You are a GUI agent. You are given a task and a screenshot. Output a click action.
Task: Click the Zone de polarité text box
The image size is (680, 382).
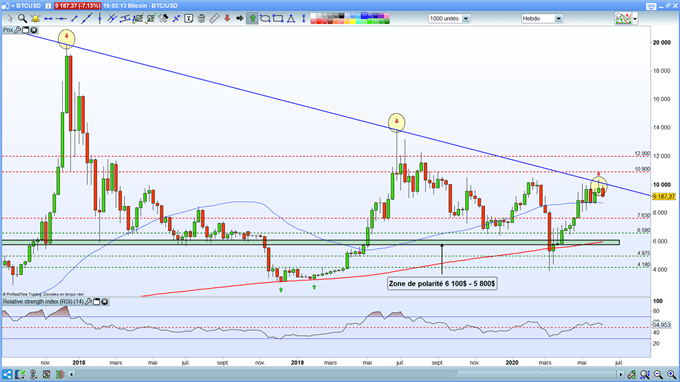tap(442, 284)
